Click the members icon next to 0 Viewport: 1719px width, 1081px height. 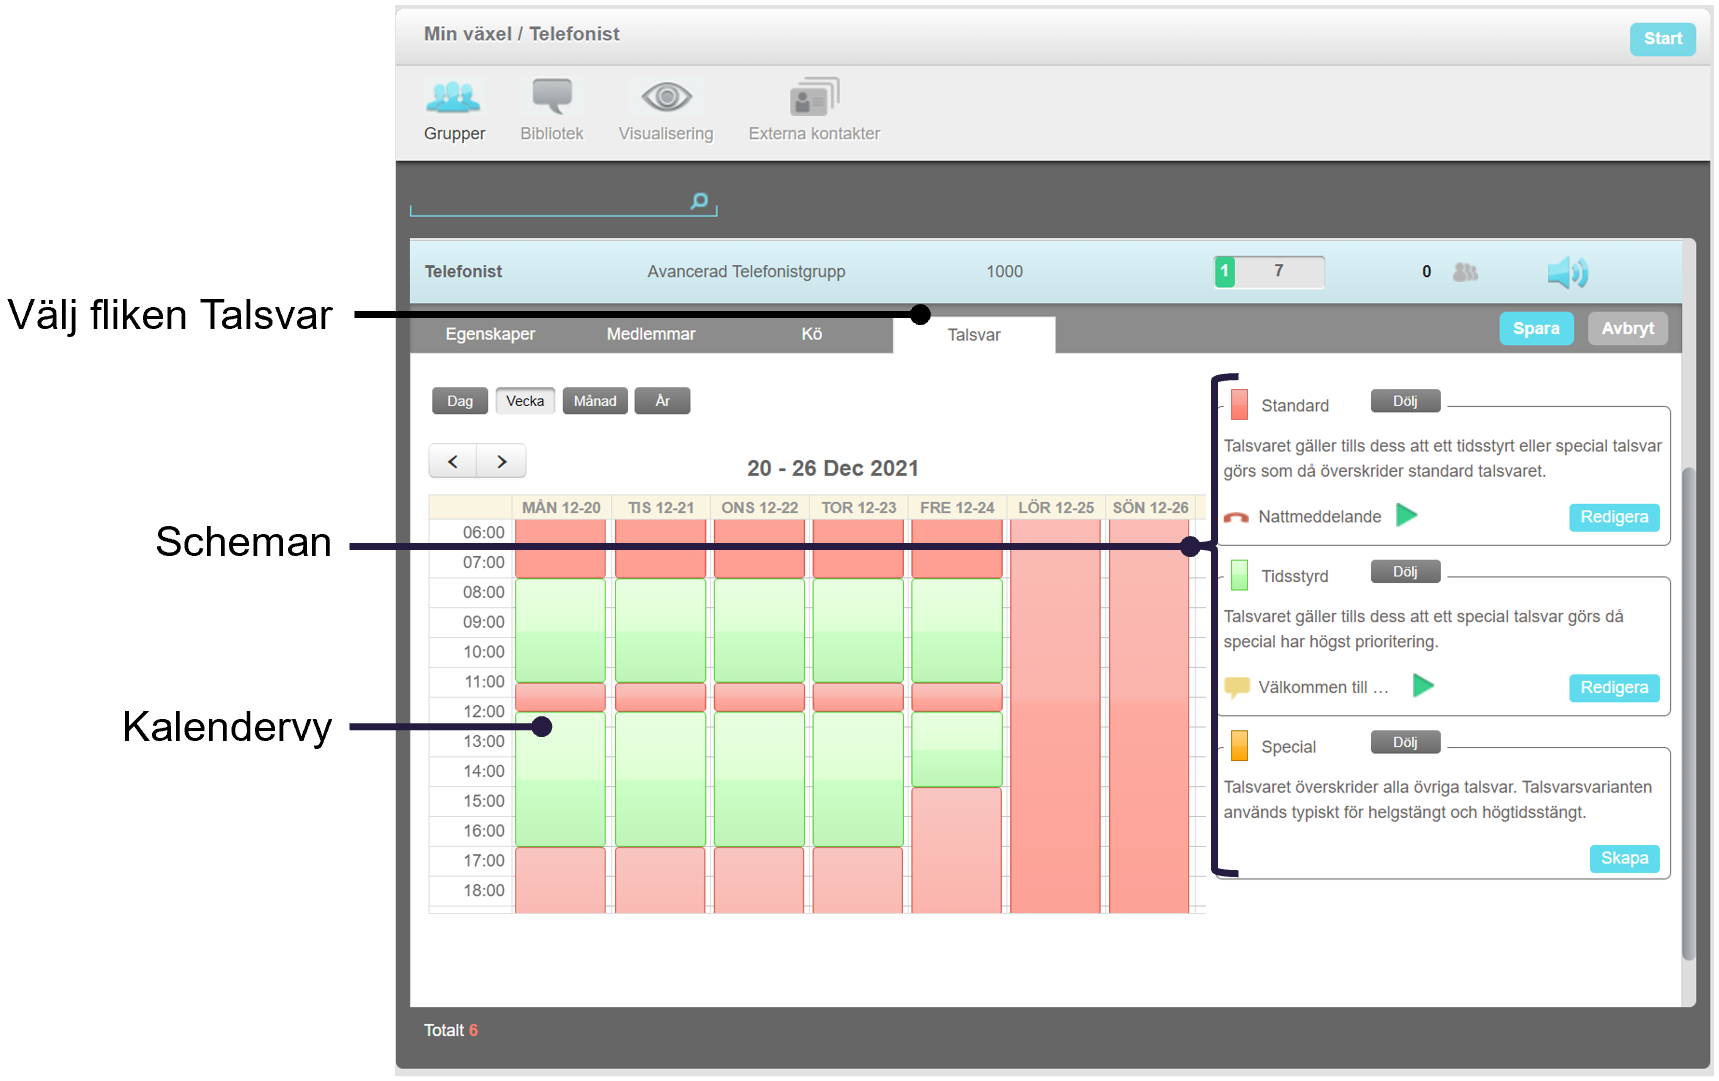pyautogui.click(x=1465, y=272)
